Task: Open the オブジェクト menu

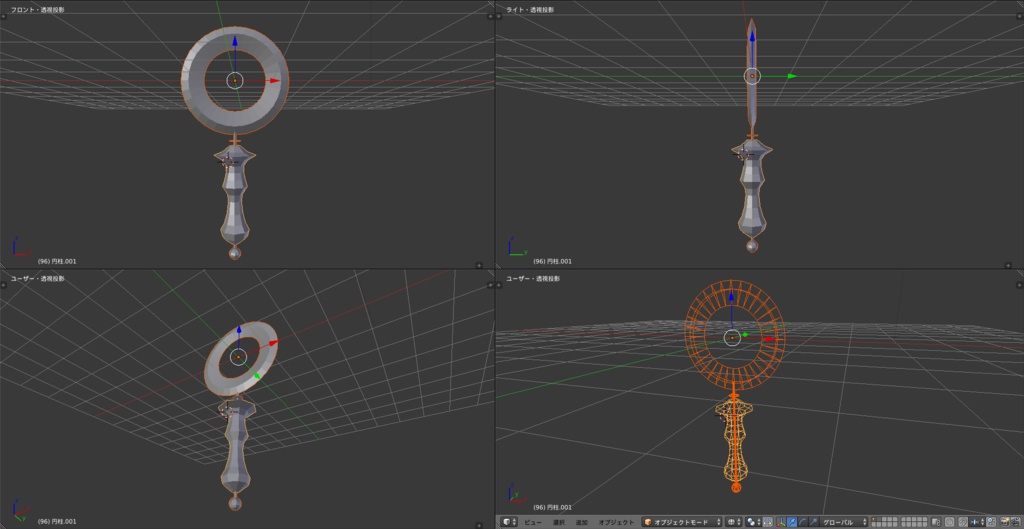Action: [x=616, y=522]
